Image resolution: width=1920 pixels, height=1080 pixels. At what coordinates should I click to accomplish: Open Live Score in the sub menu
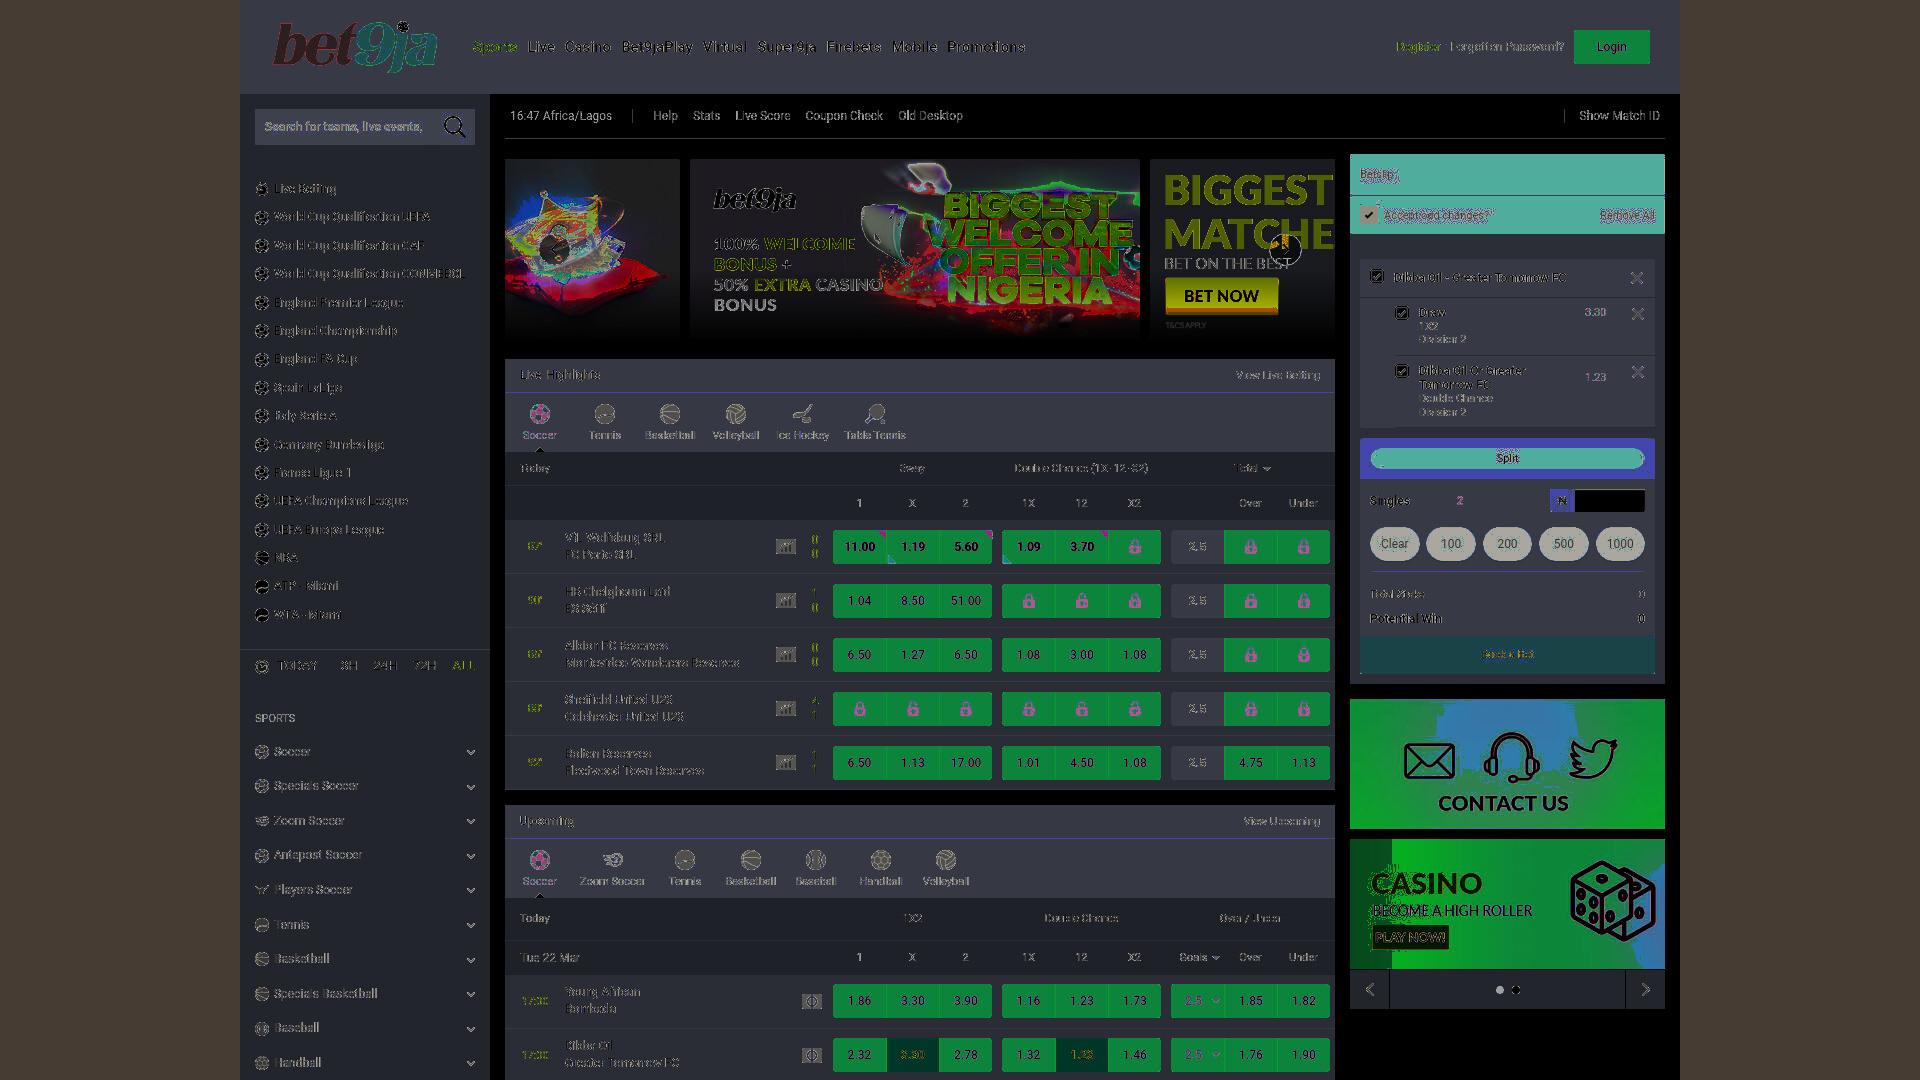(763, 116)
